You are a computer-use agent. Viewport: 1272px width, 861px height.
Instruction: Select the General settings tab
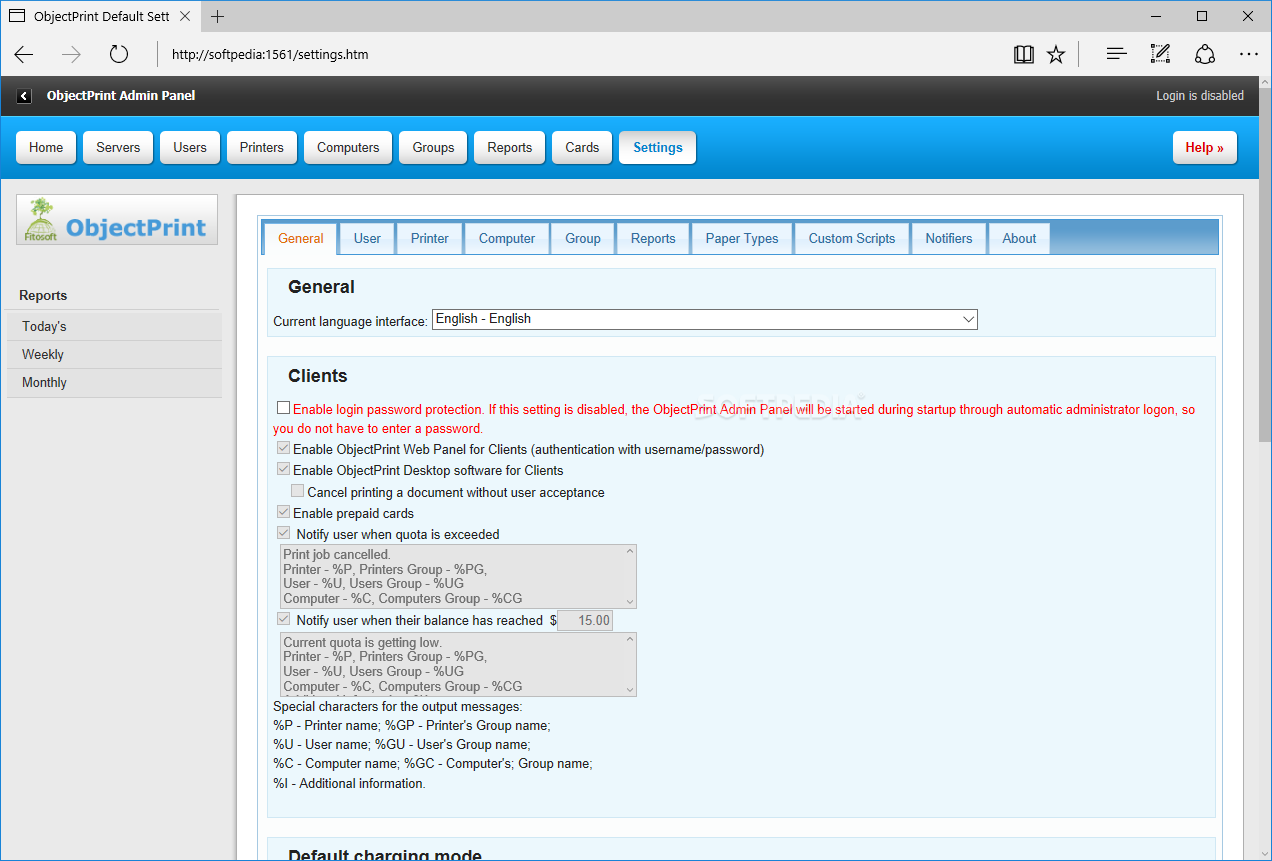[301, 238]
